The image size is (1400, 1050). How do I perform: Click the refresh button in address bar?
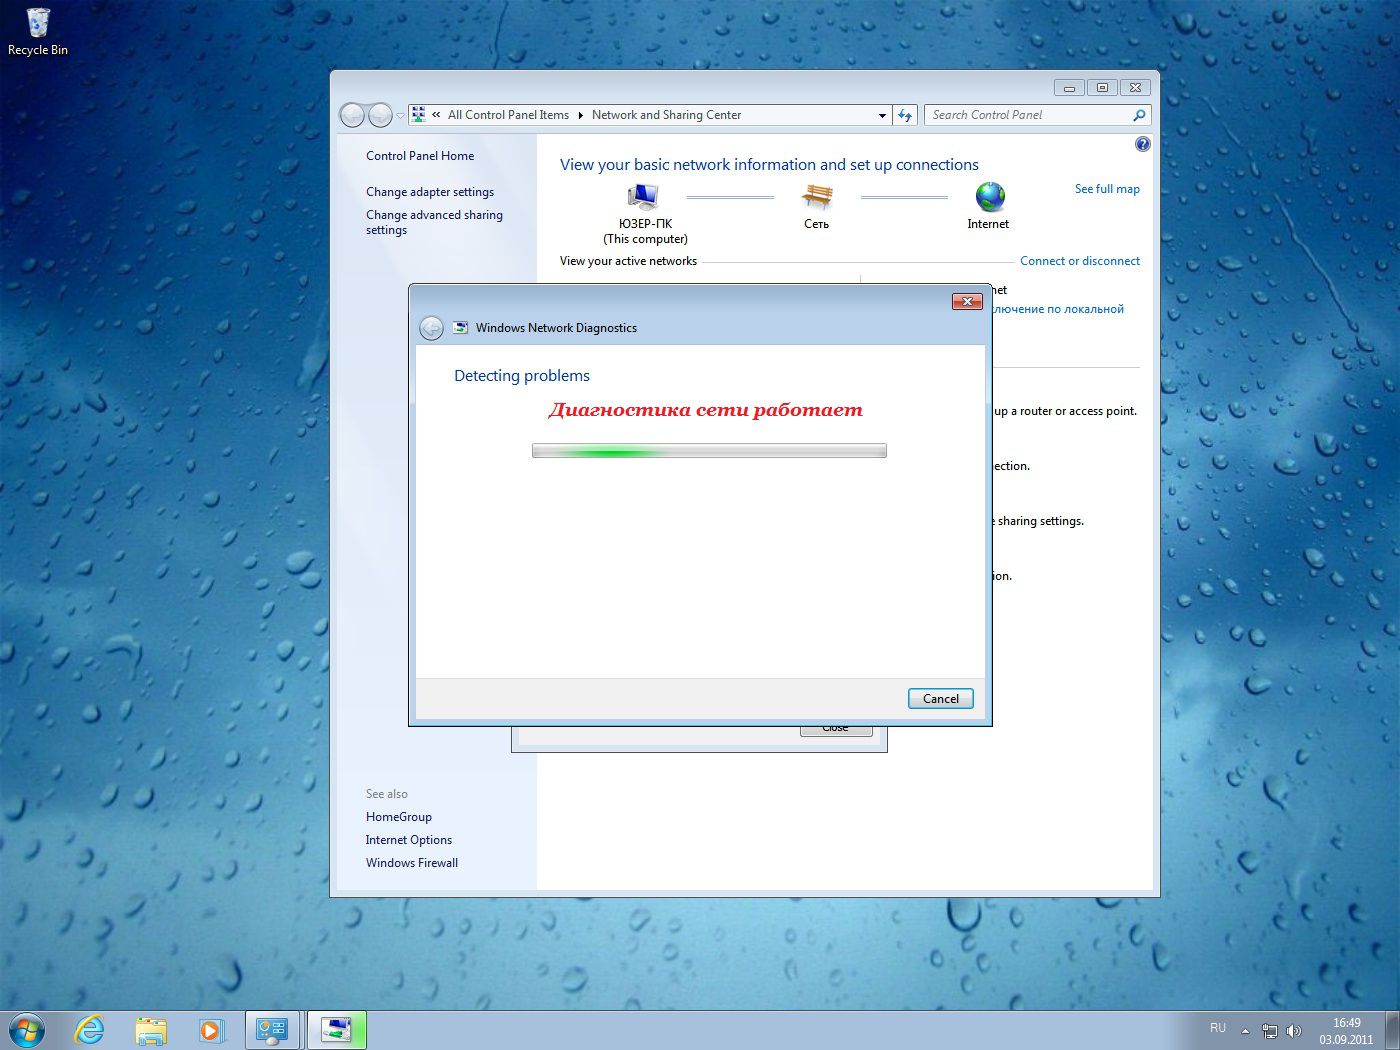(905, 115)
